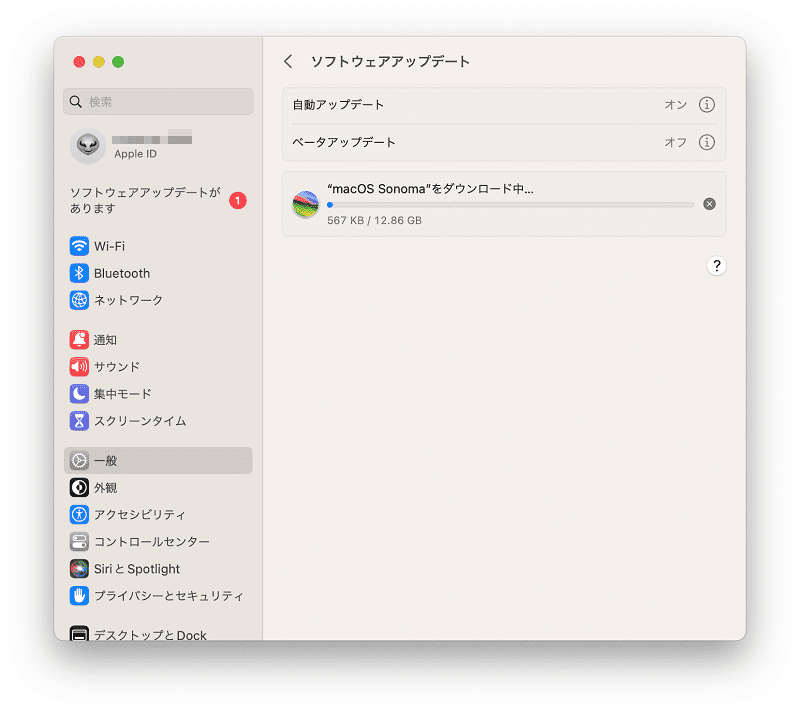Click the ソフトウェアアップデート page title

(x=390, y=62)
